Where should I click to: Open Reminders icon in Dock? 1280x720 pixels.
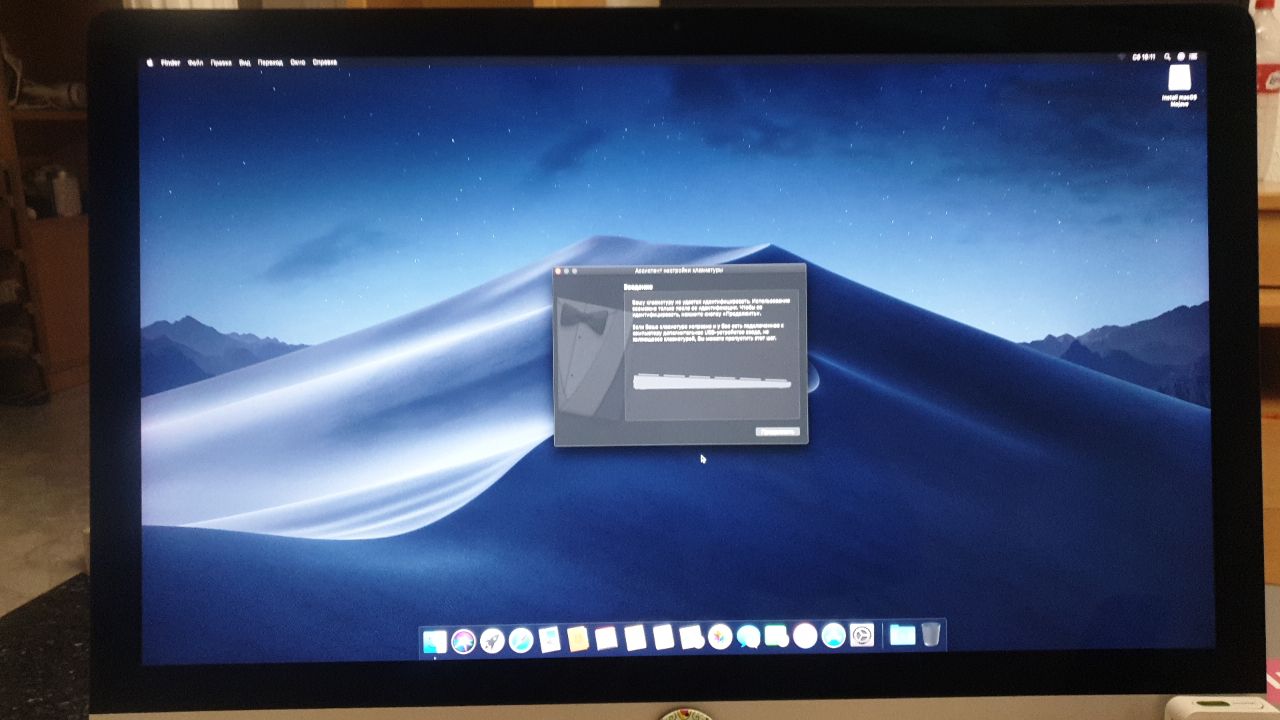pyautogui.click(x=663, y=637)
